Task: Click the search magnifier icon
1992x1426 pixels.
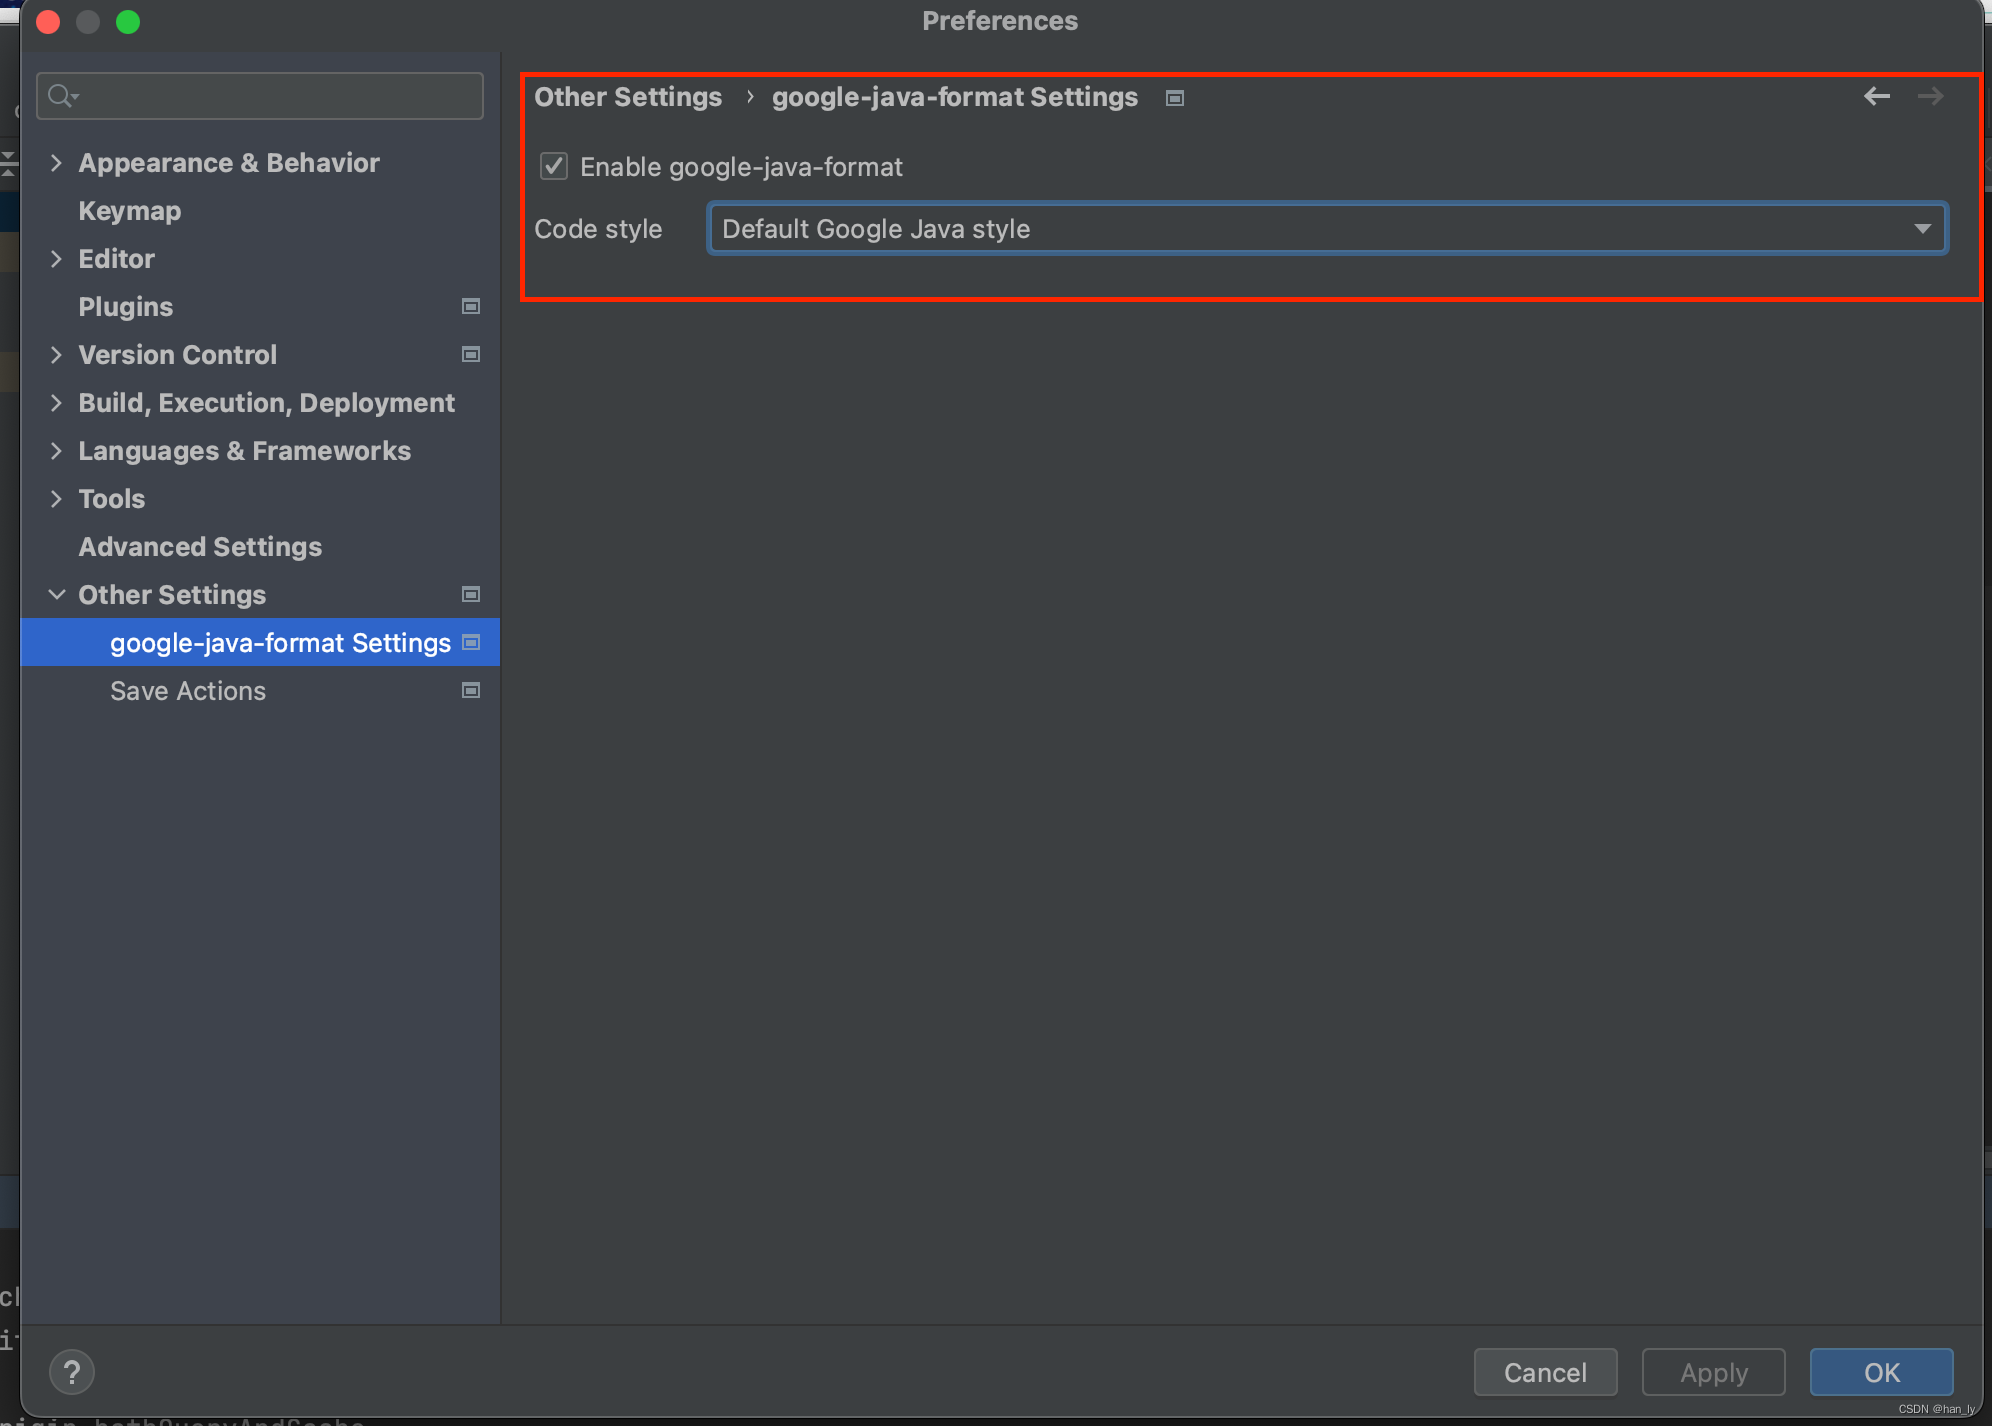Action: [x=61, y=96]
